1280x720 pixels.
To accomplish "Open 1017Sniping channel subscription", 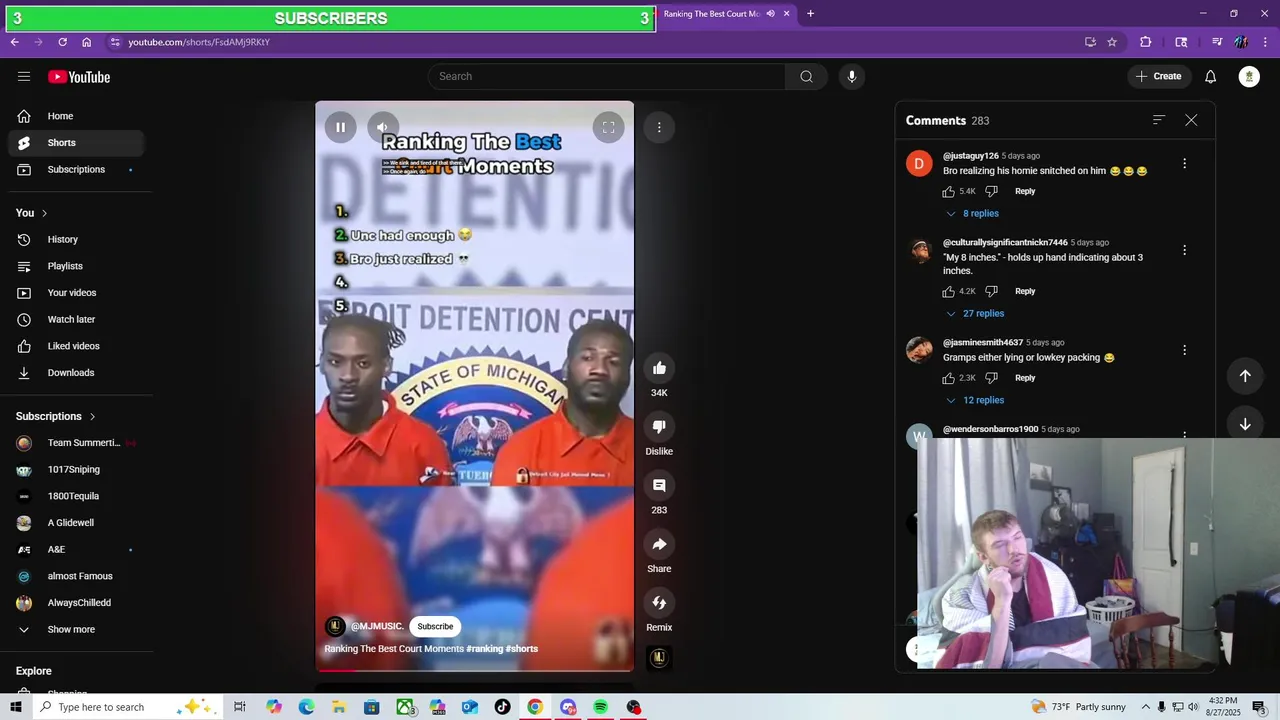I will tap(76, 470).
